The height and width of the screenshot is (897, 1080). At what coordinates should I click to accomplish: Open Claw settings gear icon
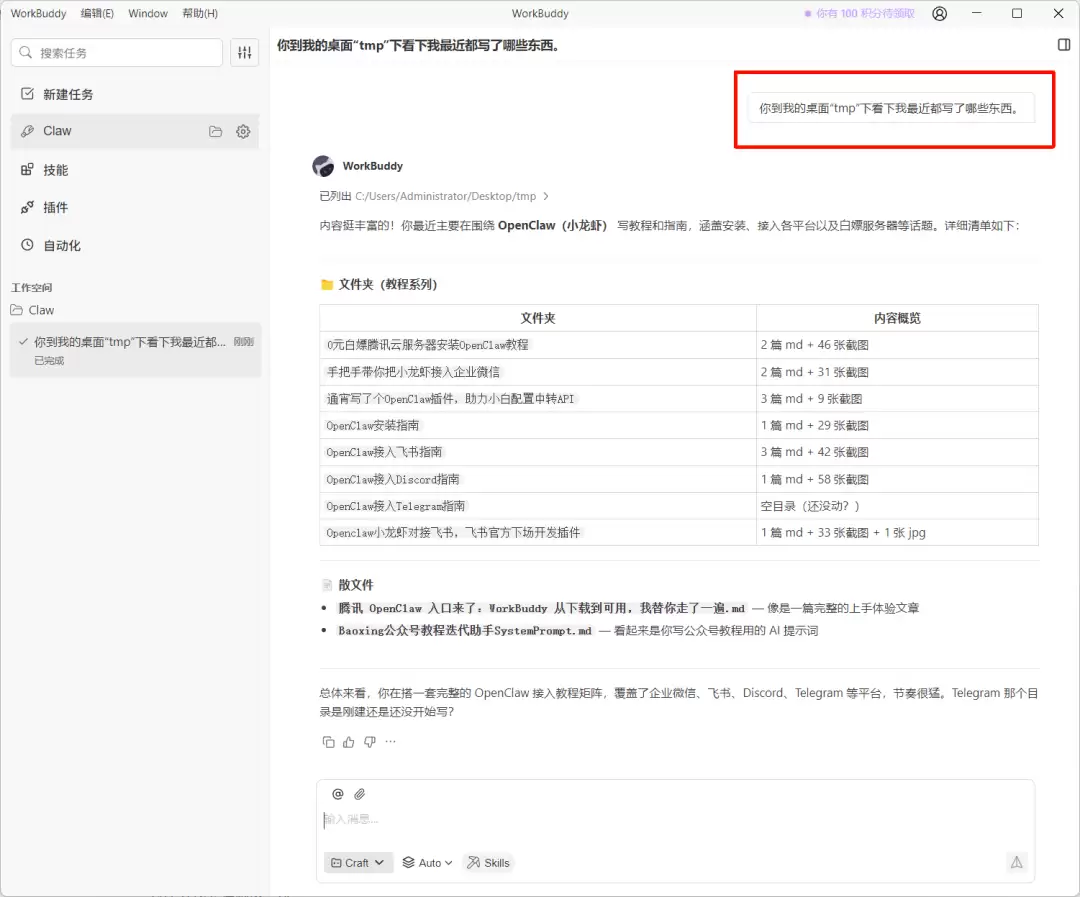tap(243, 131)
